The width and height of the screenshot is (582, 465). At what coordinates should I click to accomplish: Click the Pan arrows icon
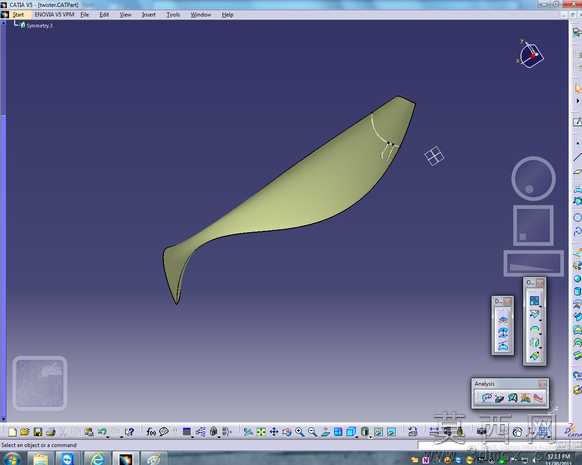274,432
